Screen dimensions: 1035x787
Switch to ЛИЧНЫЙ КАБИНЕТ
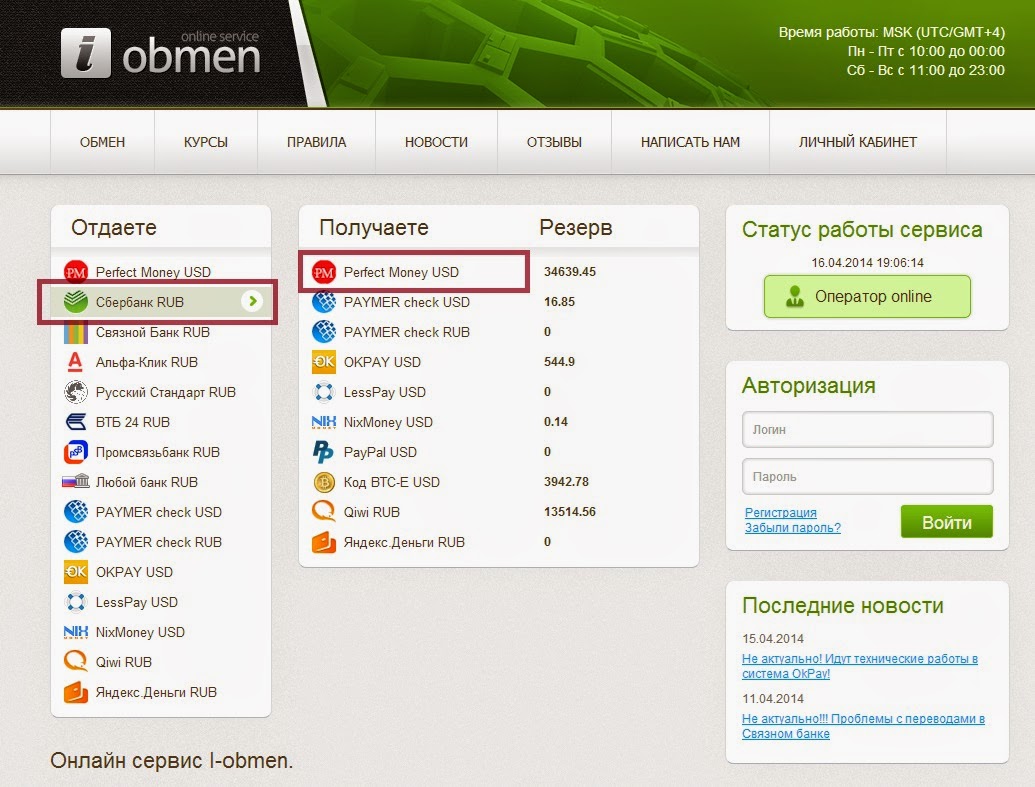tap(856, 141)
